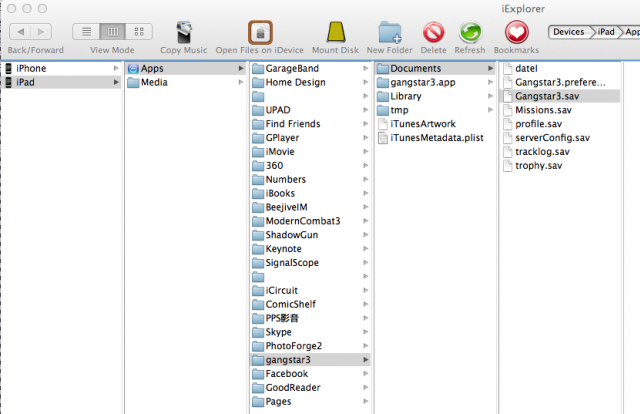Select the gangstar3 folder
The width and height of the screenshot is (640, 414).
coord(310,360)
